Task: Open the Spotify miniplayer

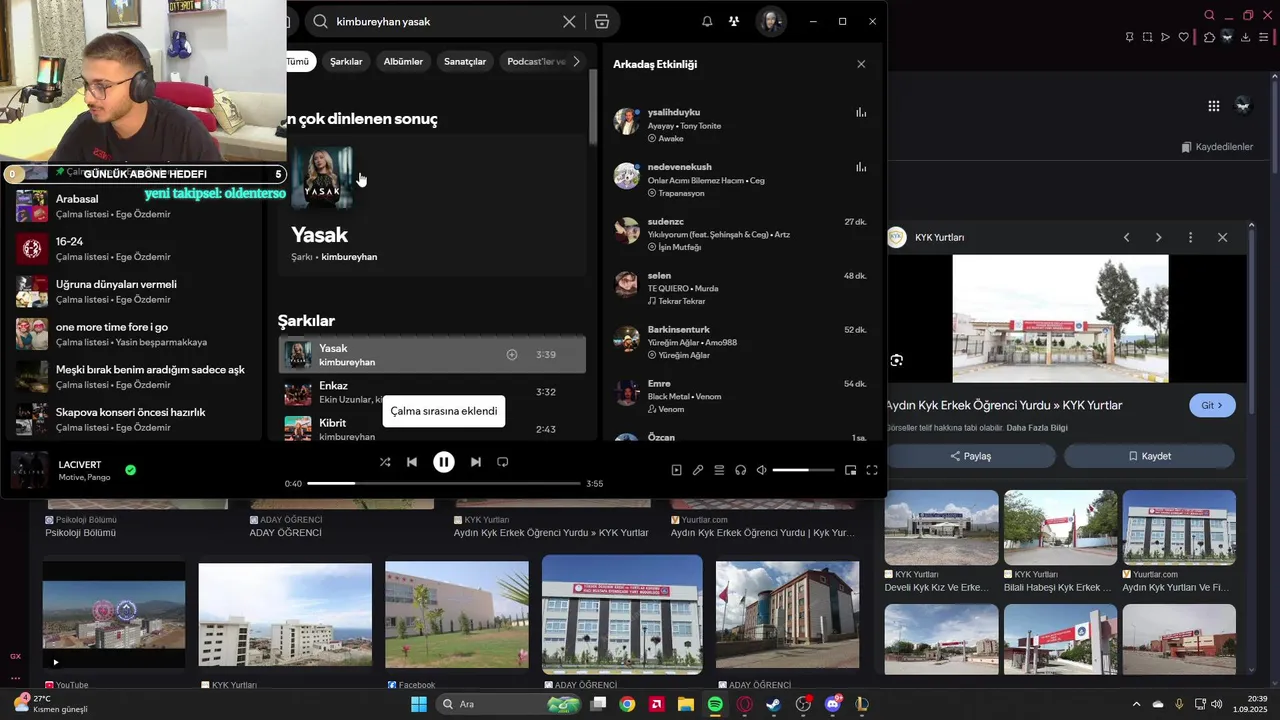Action: click(851, 470)
